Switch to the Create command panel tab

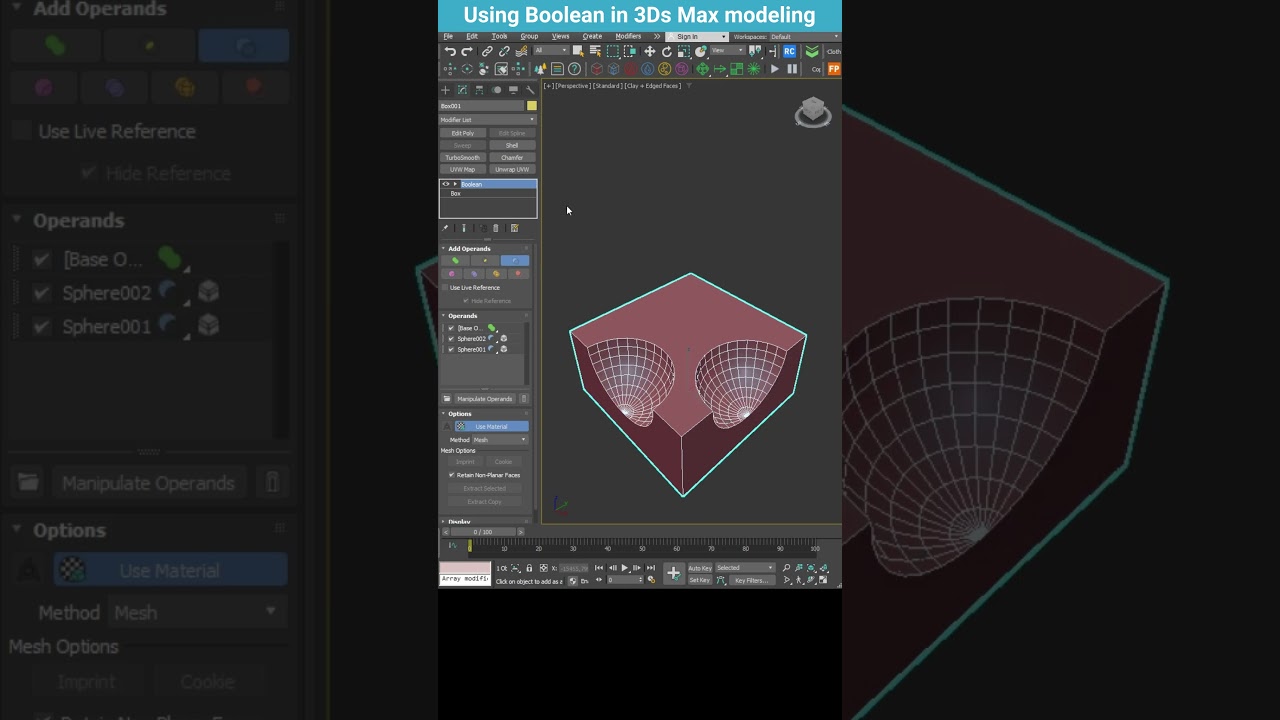click(446, 90)
